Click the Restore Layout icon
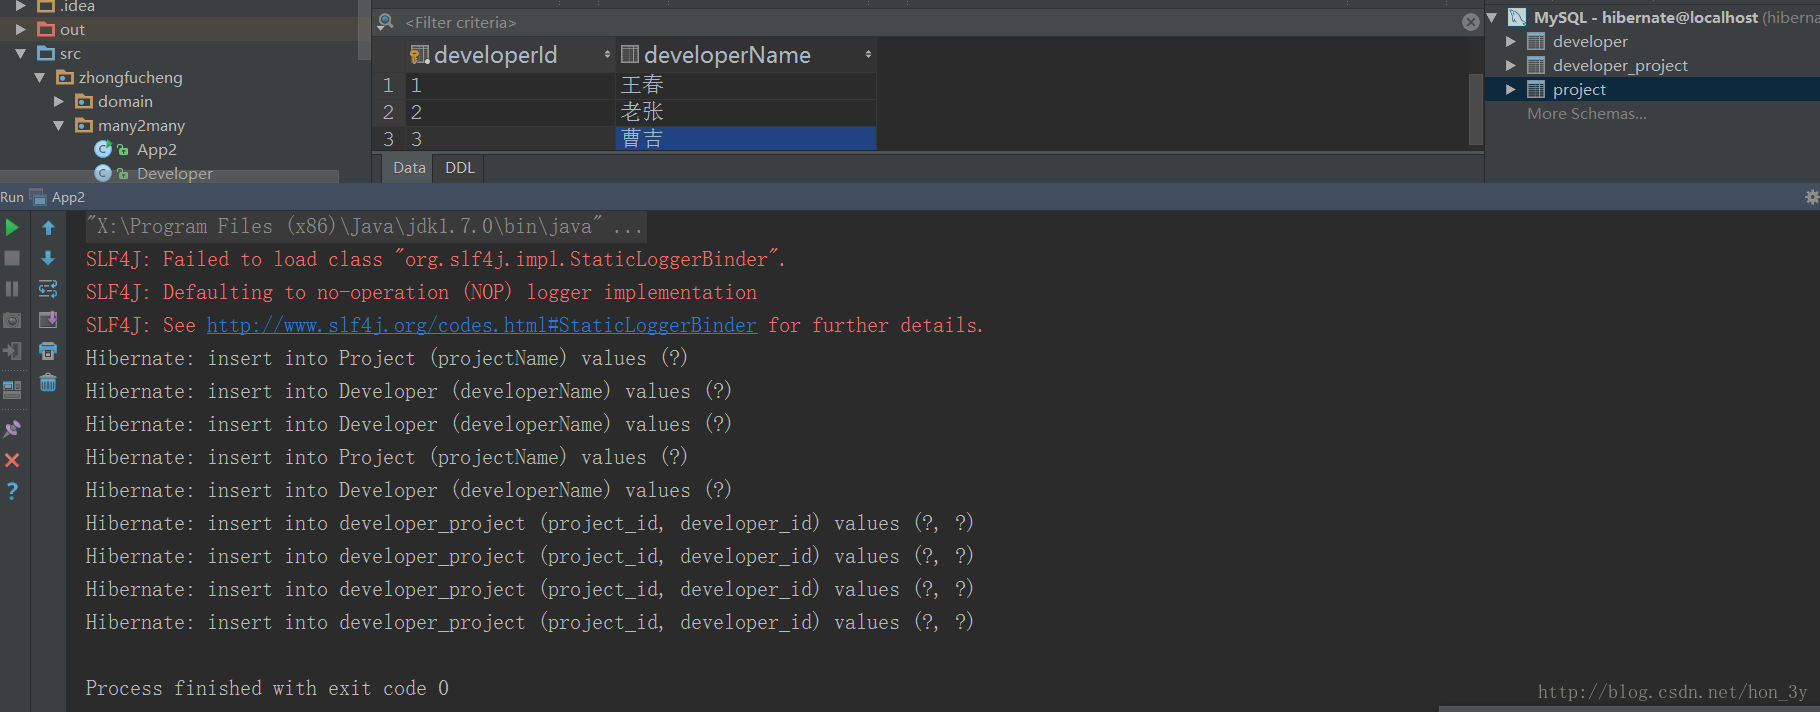This screenshot has height=712, width=1820. click(x=12, y=390)
